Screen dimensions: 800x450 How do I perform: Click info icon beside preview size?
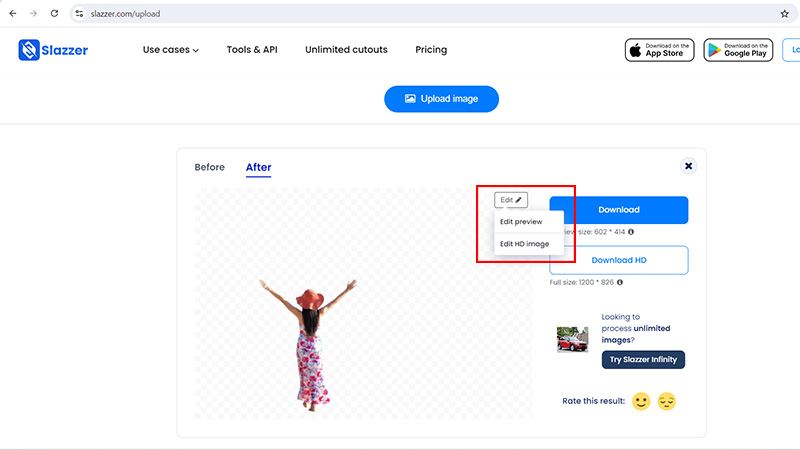pyautogui.click(x=631, y=232)
